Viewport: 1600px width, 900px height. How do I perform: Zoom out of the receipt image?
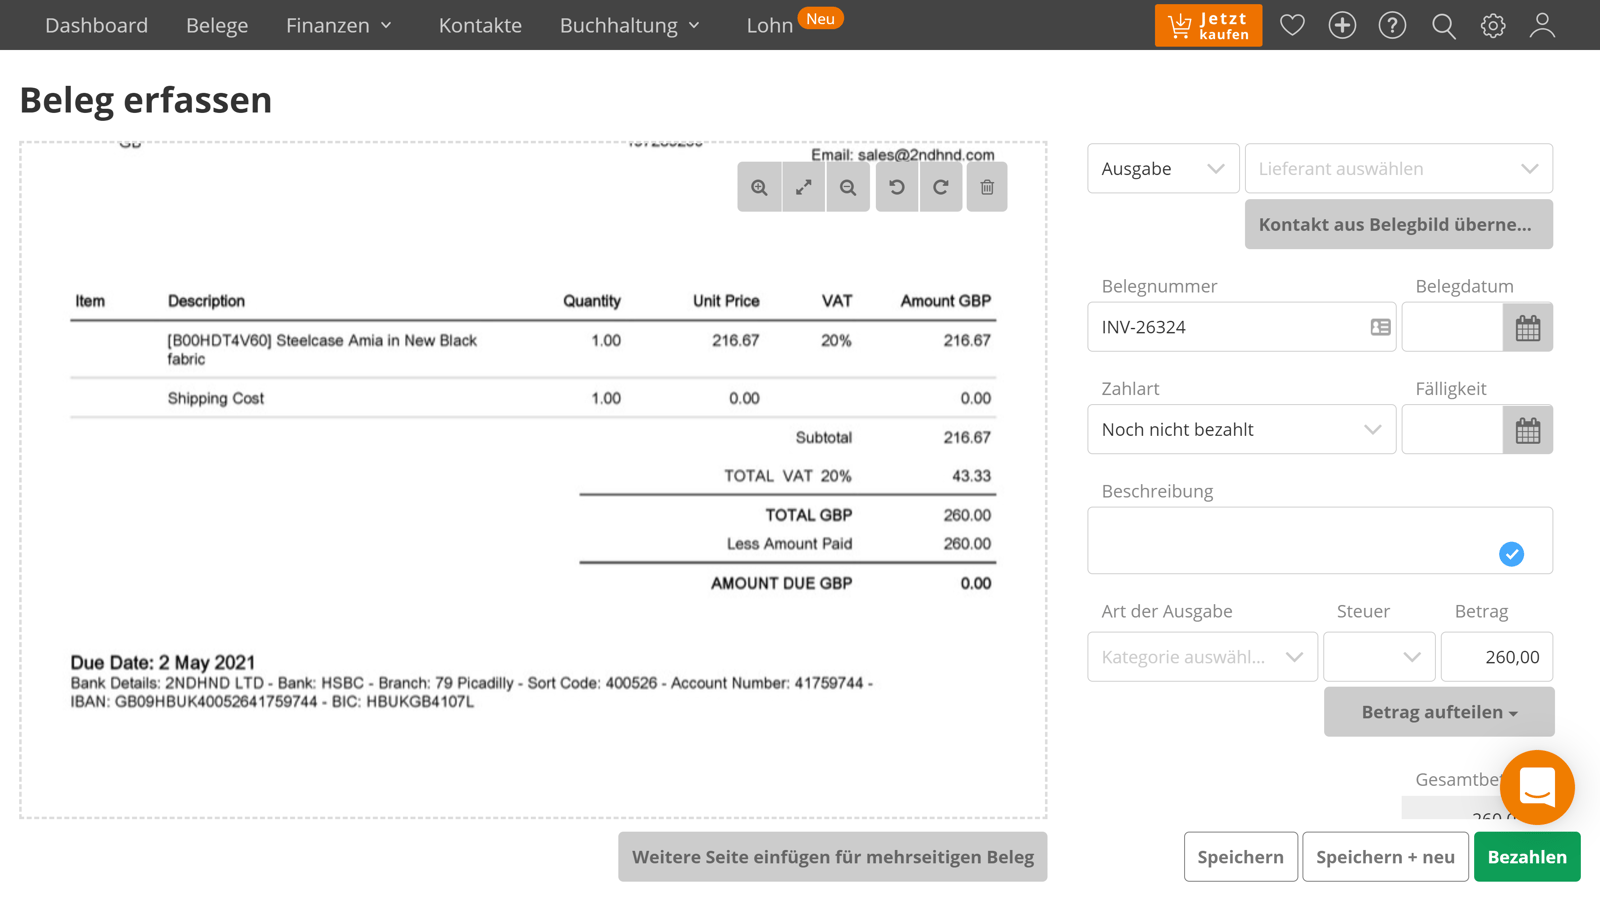pyautogui.click(x=848, y=187)
